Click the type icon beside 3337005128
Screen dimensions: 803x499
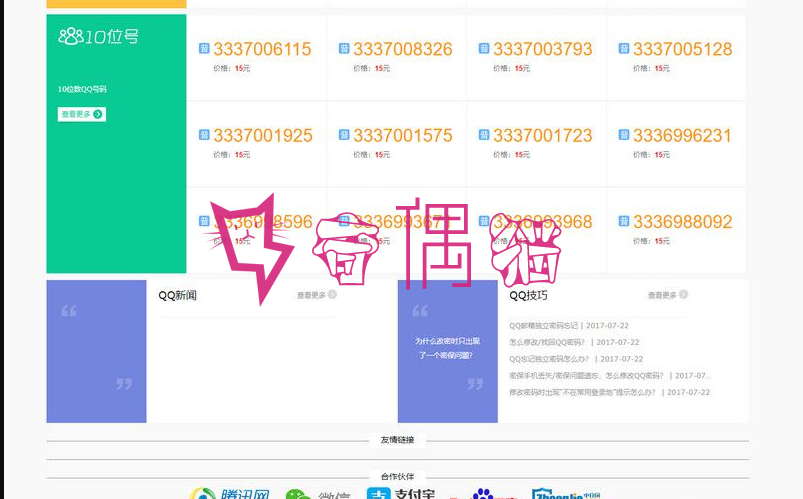pyautogui.click(x=623, y=48)
